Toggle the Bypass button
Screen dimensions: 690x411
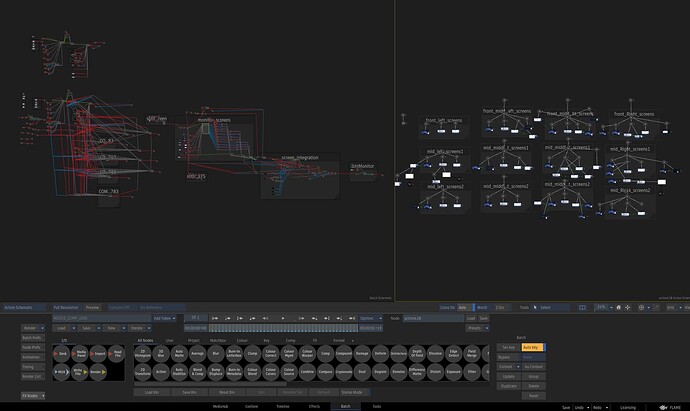pos(509,357)
